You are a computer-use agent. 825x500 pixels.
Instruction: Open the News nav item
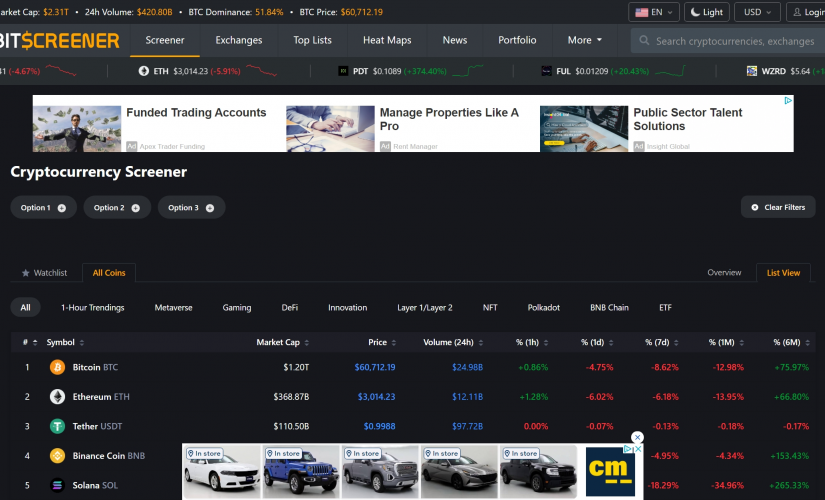(455, 40)
